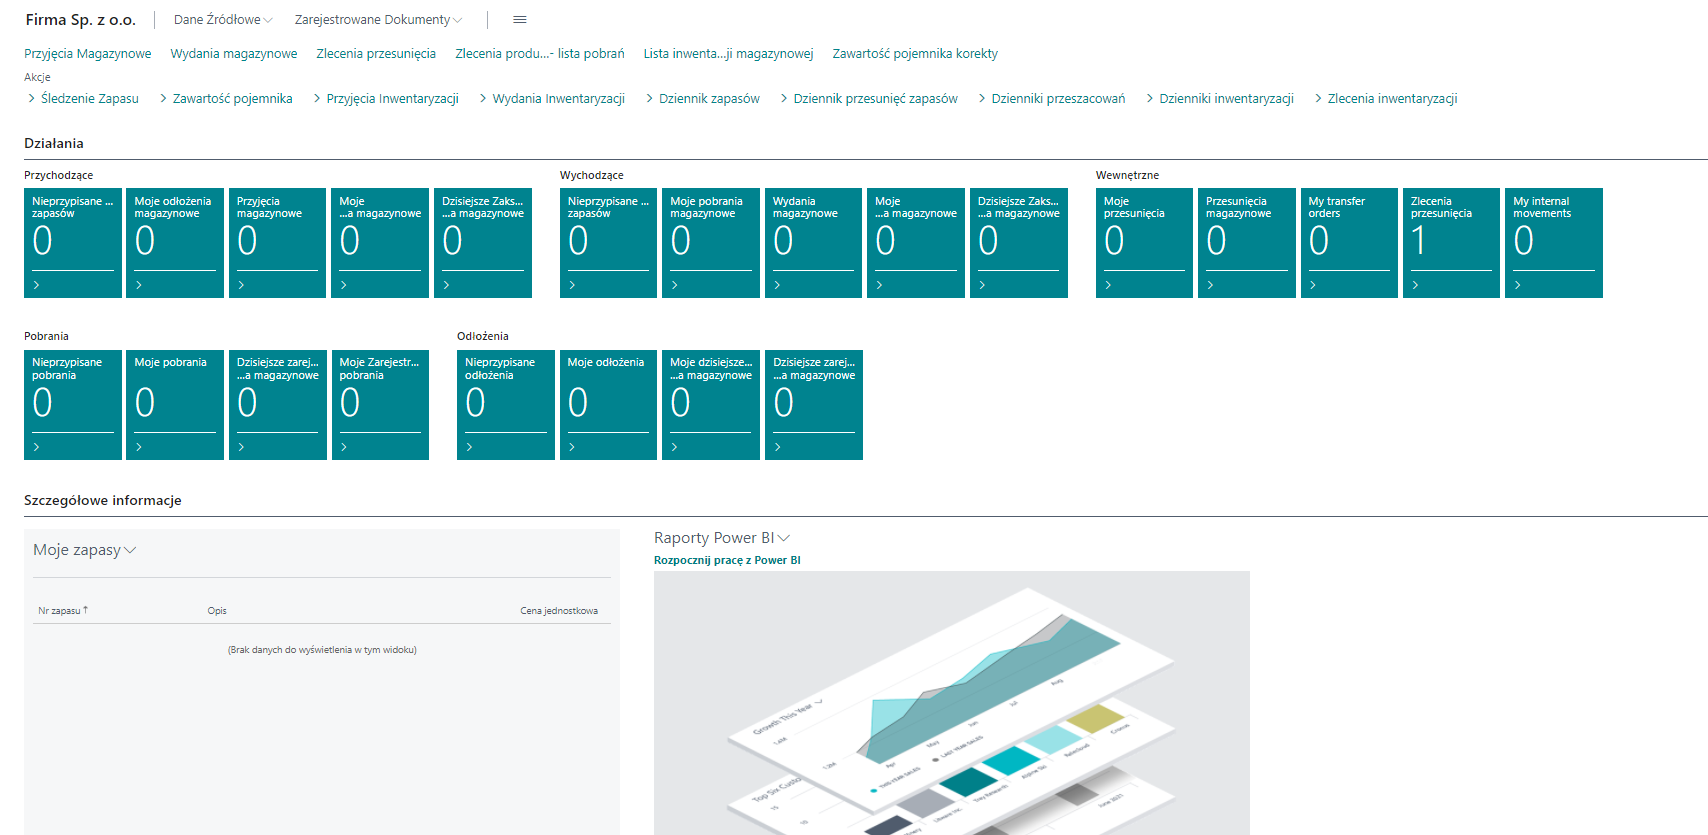Image resolution: width=1708 pixels, height=835 pixels.
Task: Click Cena jednostkowa column header
Action: pyautogui.click(x=558, y=611)
